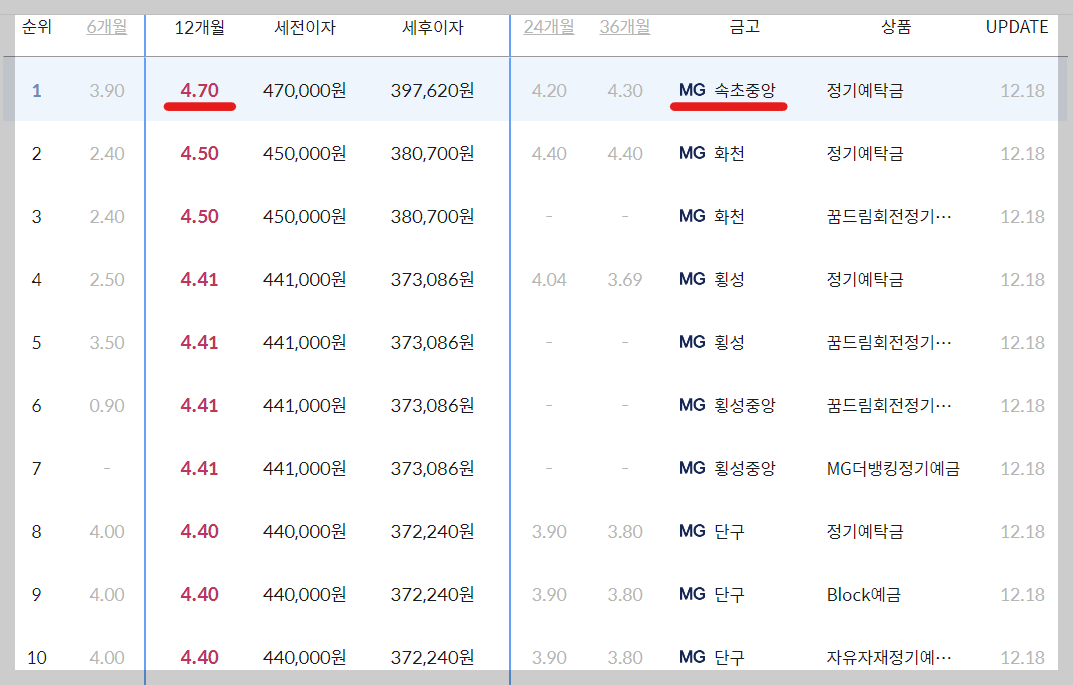
Task: Select the Block예금 product at rank 9
Action: 861,595
